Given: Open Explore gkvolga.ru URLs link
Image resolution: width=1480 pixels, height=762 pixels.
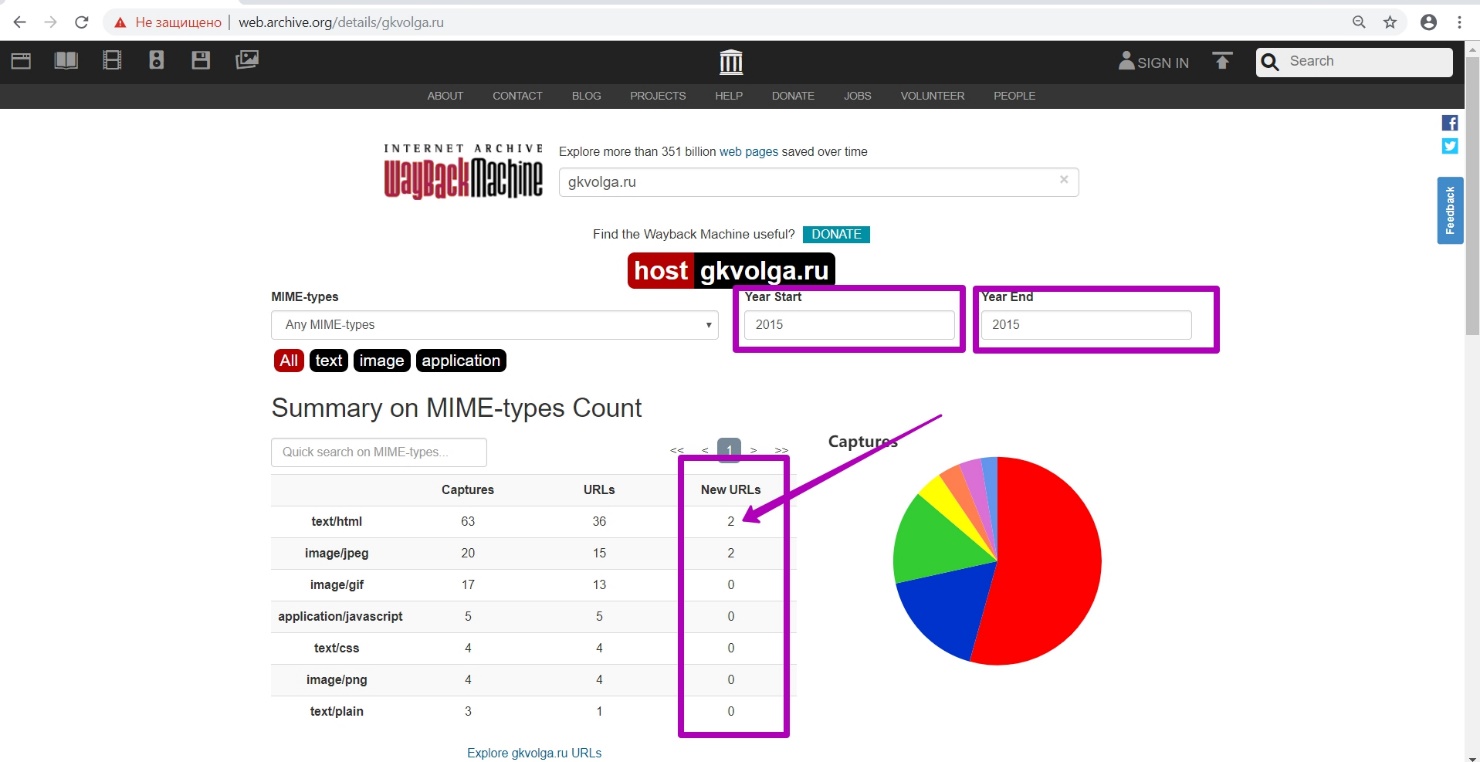Looking at the screenshot, I should (534, 753).
